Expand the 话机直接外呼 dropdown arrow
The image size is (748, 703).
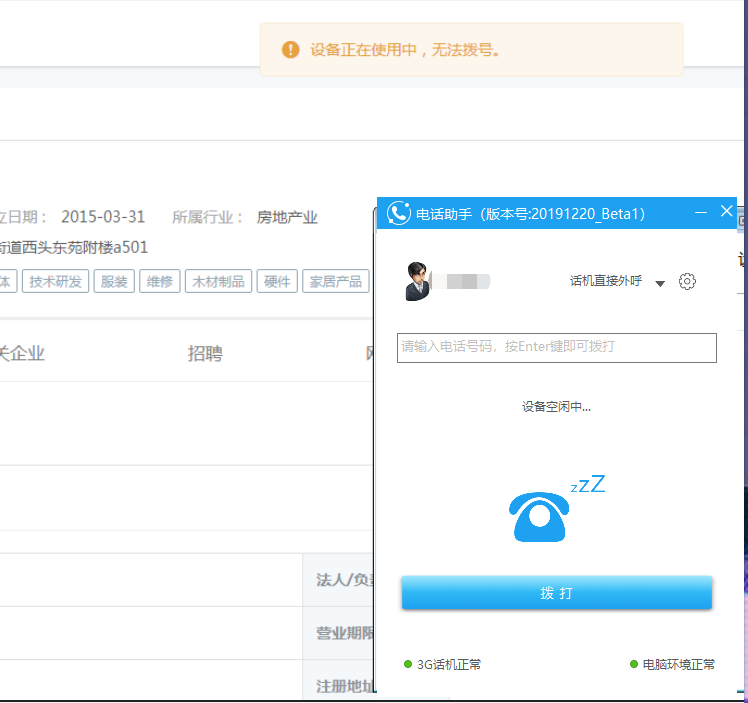click(660, 283)
